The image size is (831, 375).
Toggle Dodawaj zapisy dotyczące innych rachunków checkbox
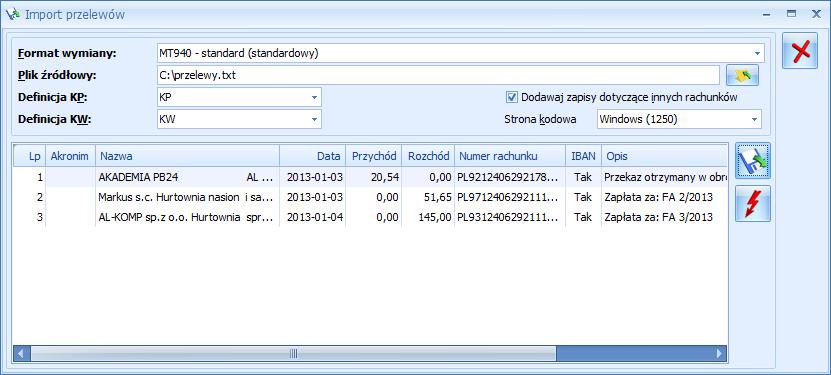[511, 97]
